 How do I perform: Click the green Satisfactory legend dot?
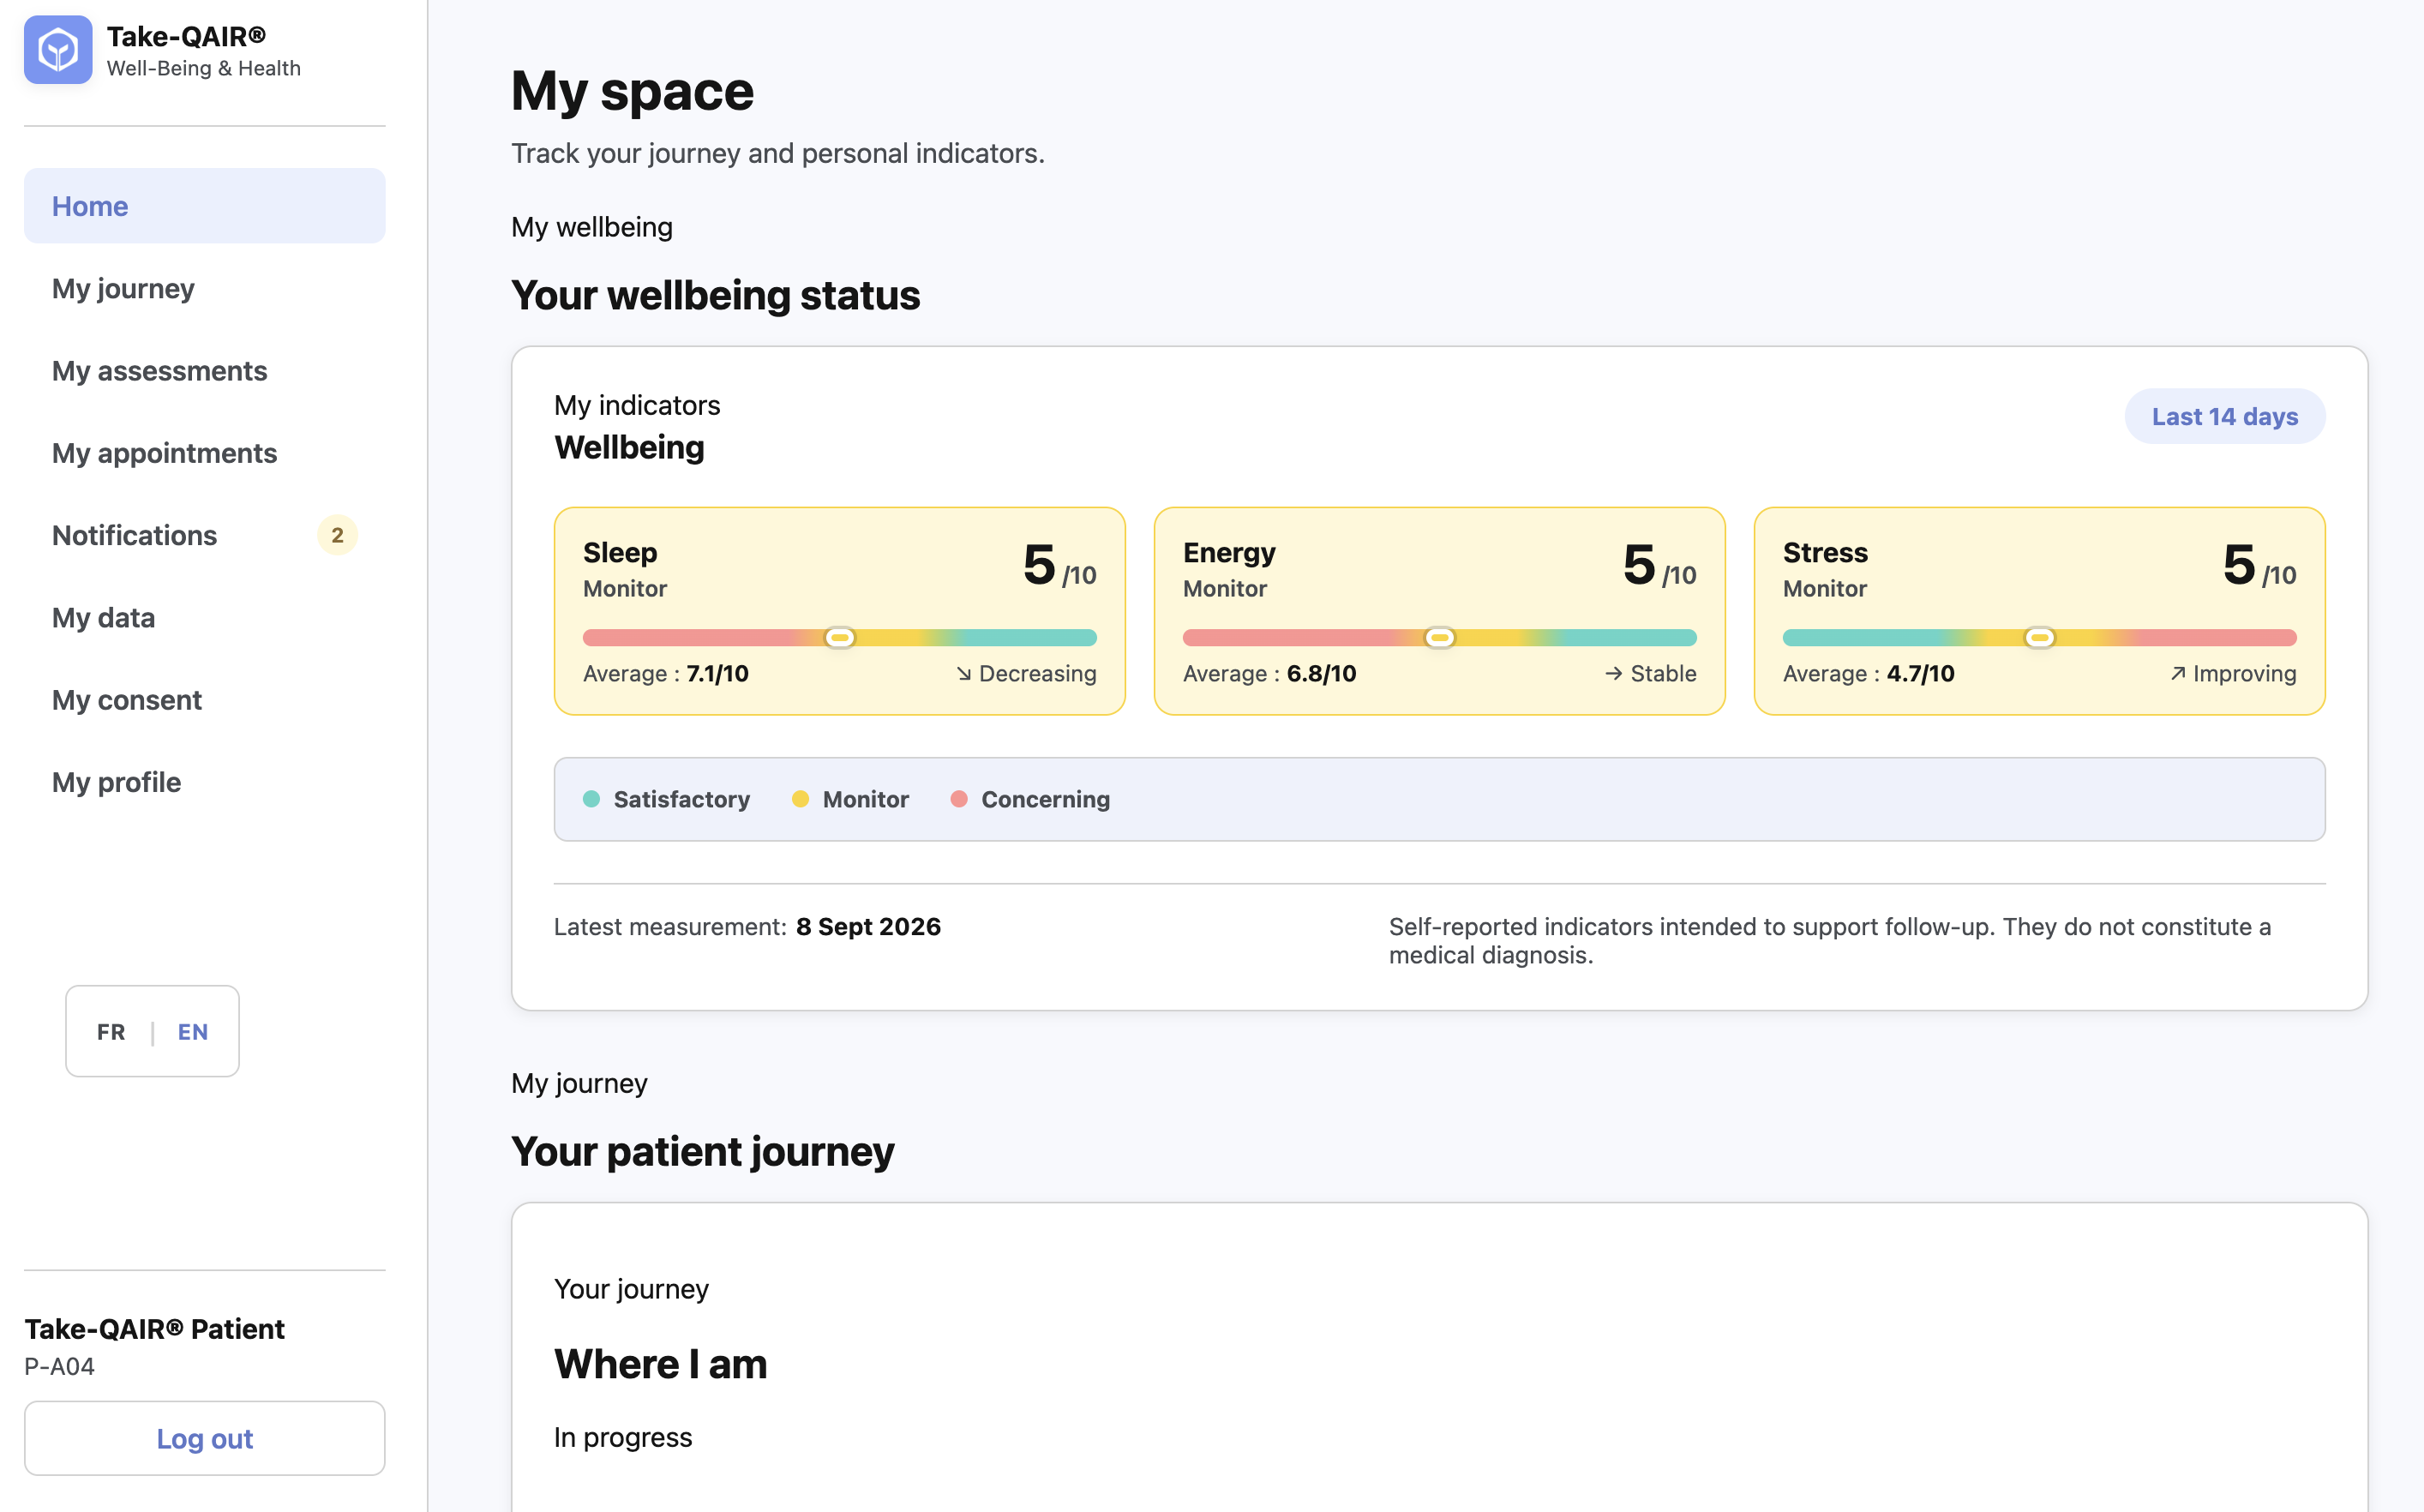tap(591, 799)
